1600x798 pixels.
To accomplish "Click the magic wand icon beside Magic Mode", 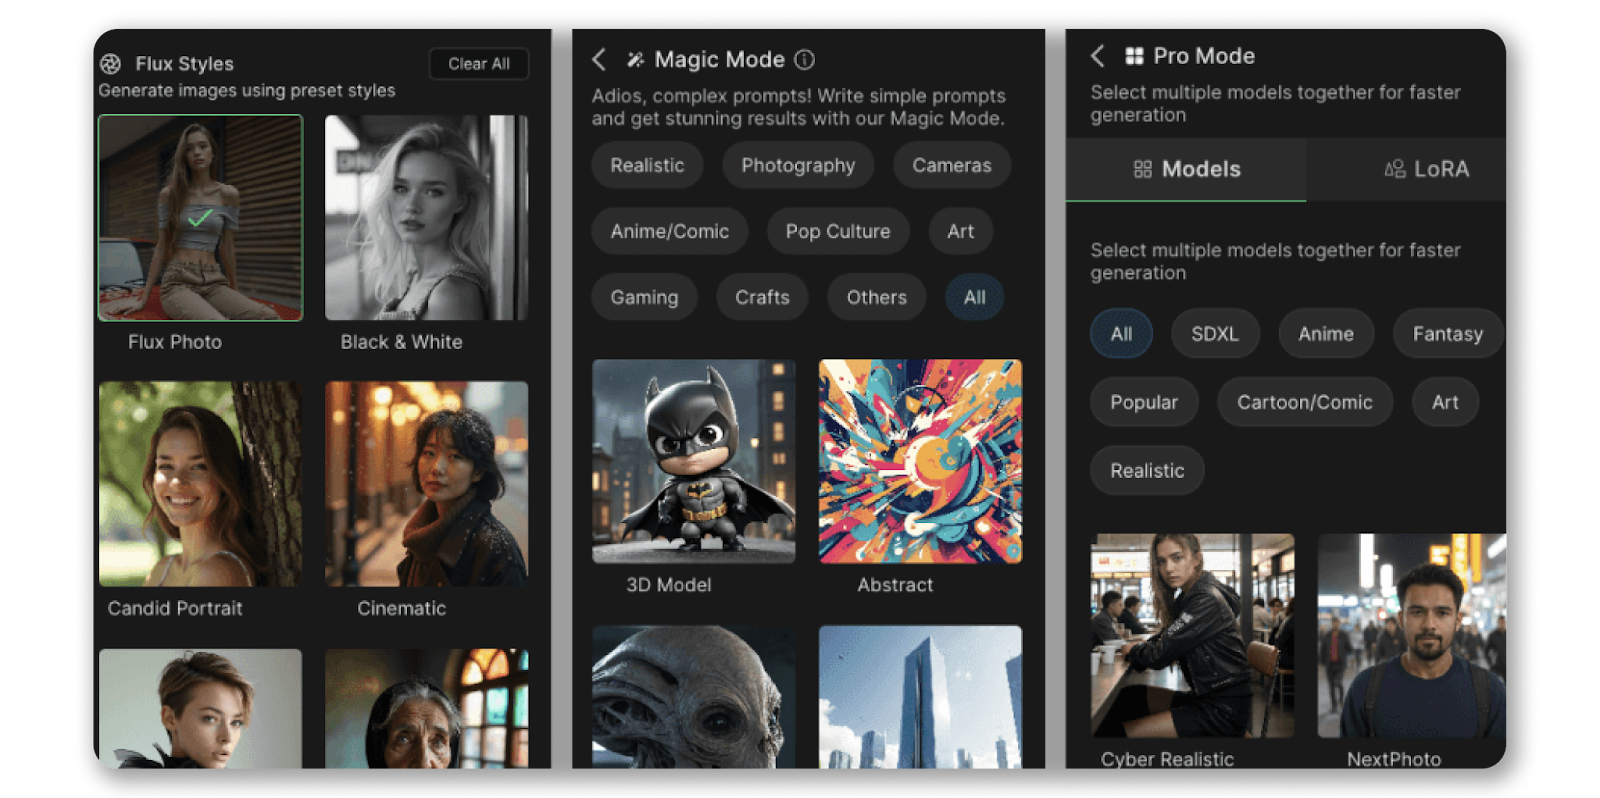I will pyautogui.click(x=635, y=60).
